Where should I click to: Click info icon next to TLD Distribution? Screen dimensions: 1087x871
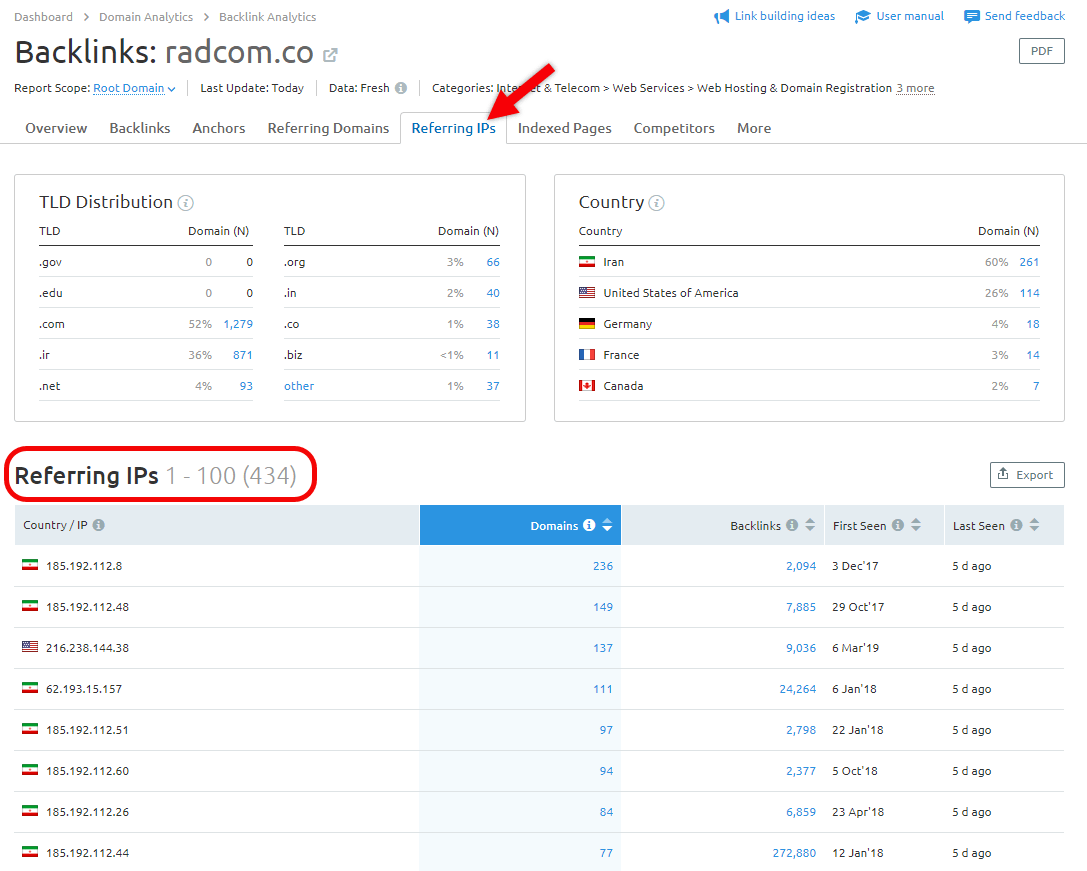[x=186, y=203]
